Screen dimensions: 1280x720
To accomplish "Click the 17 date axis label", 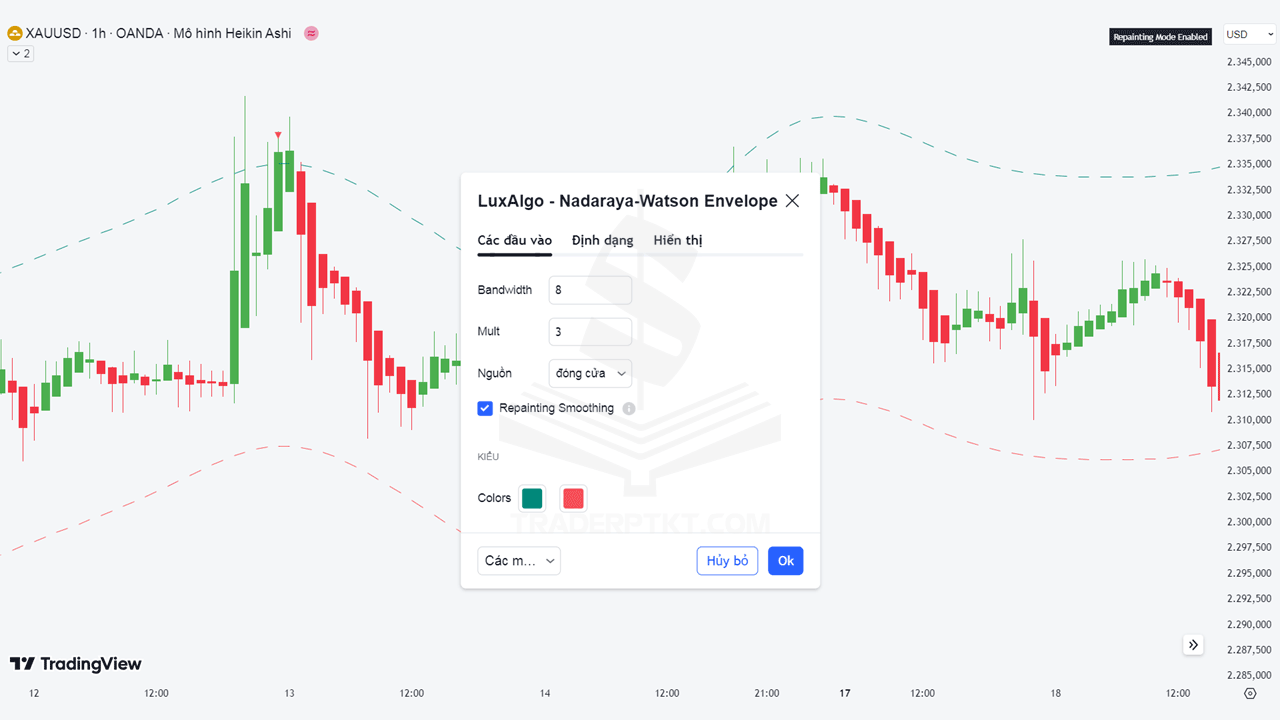I will click(x=844, y=693).
